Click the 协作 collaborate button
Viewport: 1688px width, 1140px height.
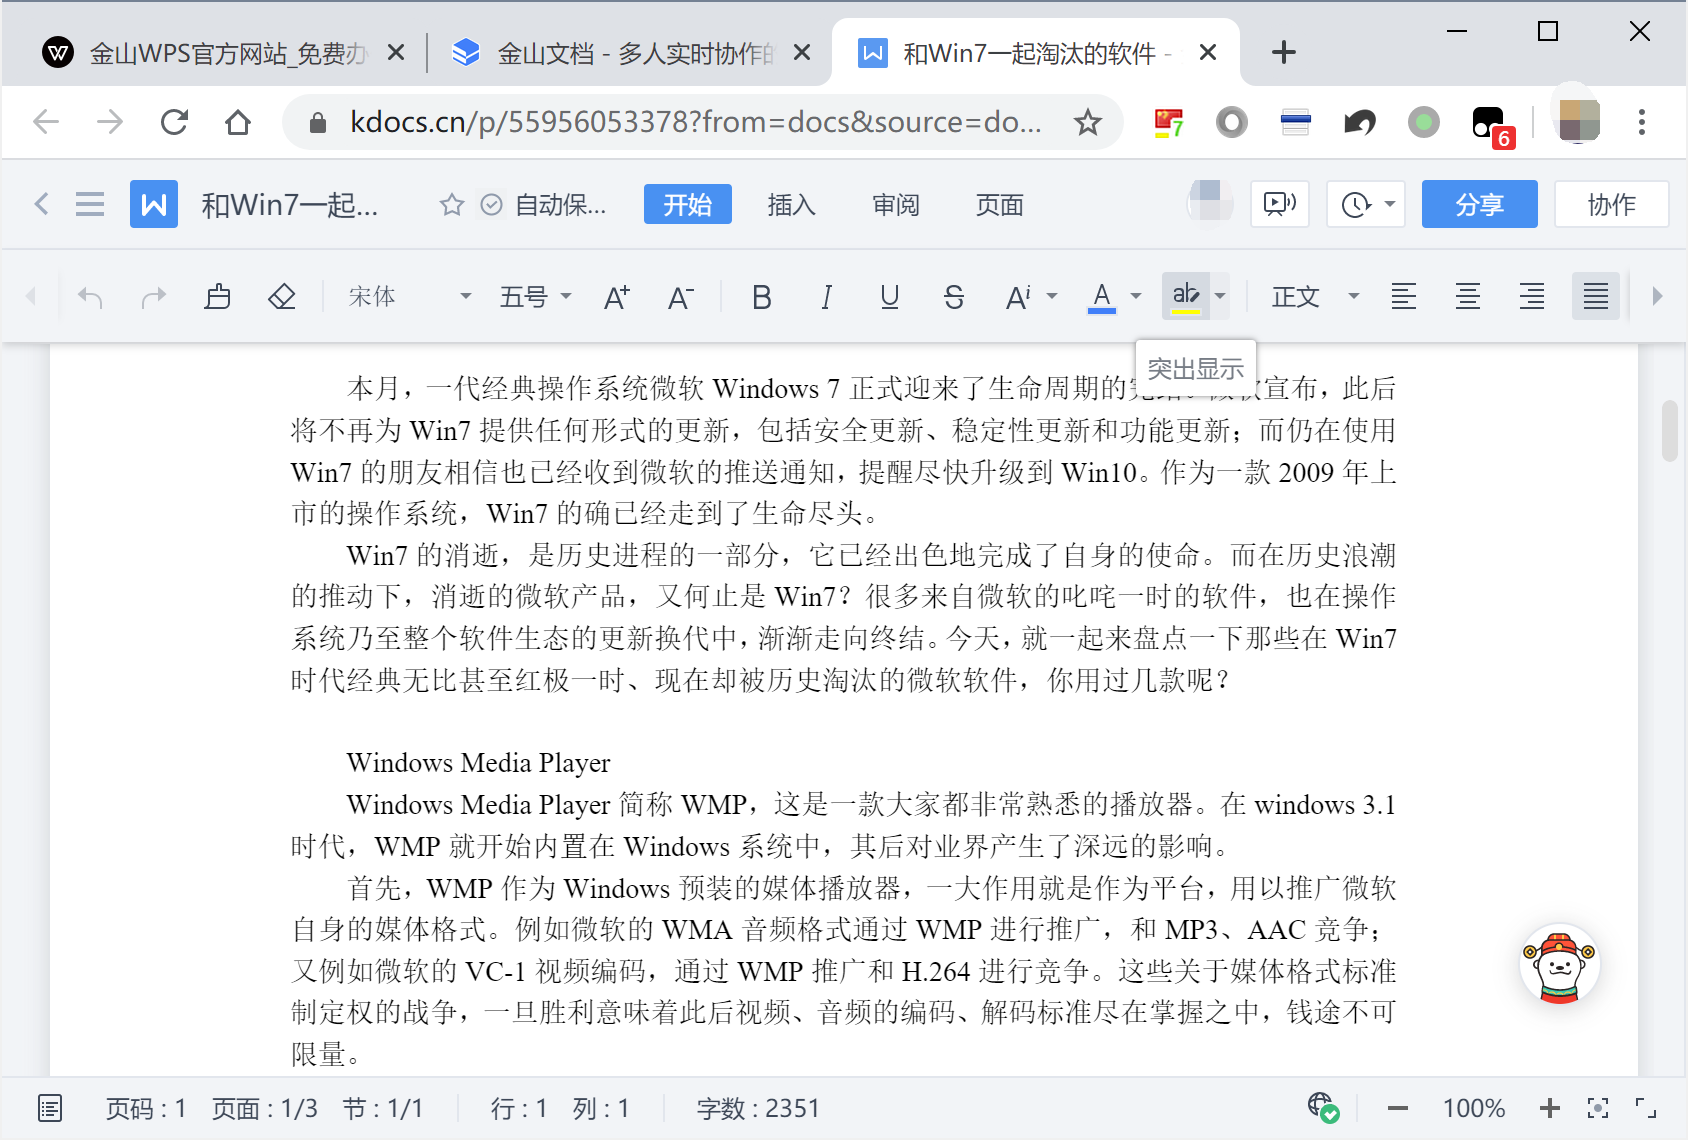[x=1612, y=205]
